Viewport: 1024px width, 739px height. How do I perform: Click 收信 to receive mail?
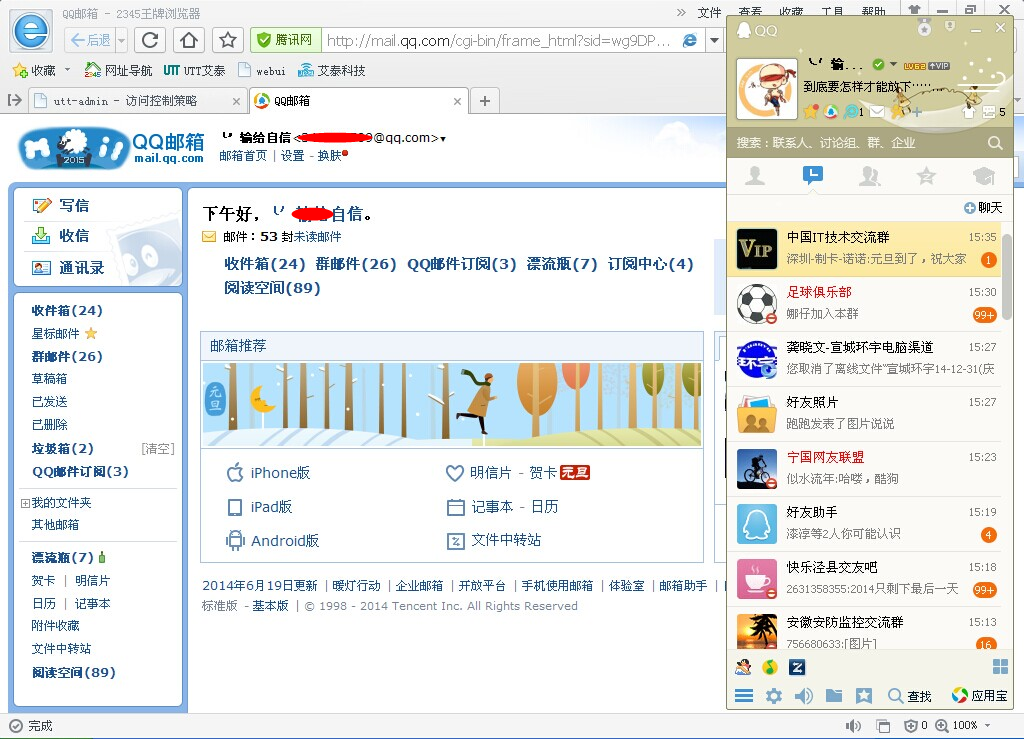click(61, 236)
